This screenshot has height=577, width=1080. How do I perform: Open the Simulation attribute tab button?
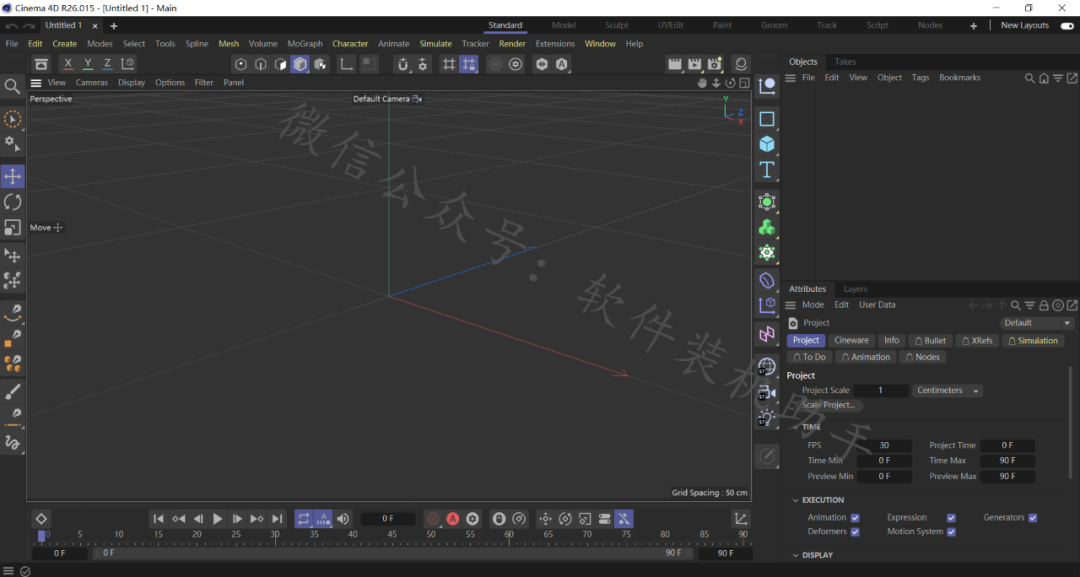1032,341
